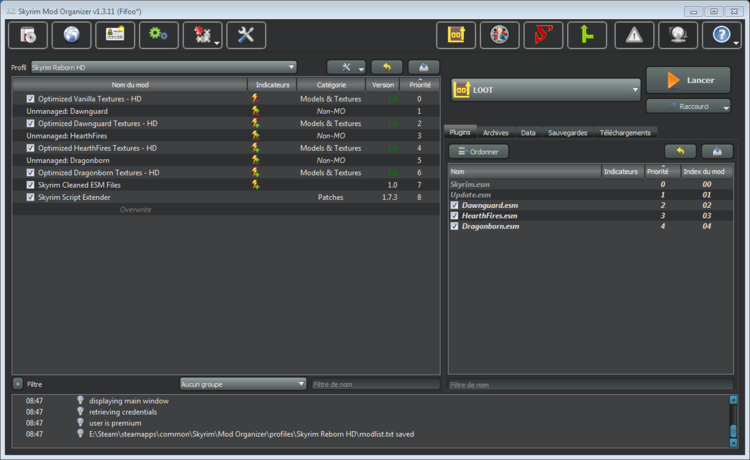The height and width of the screenshot is (460, 750).
Task: Click the Lancer launch button
Action: coord(688,80)
